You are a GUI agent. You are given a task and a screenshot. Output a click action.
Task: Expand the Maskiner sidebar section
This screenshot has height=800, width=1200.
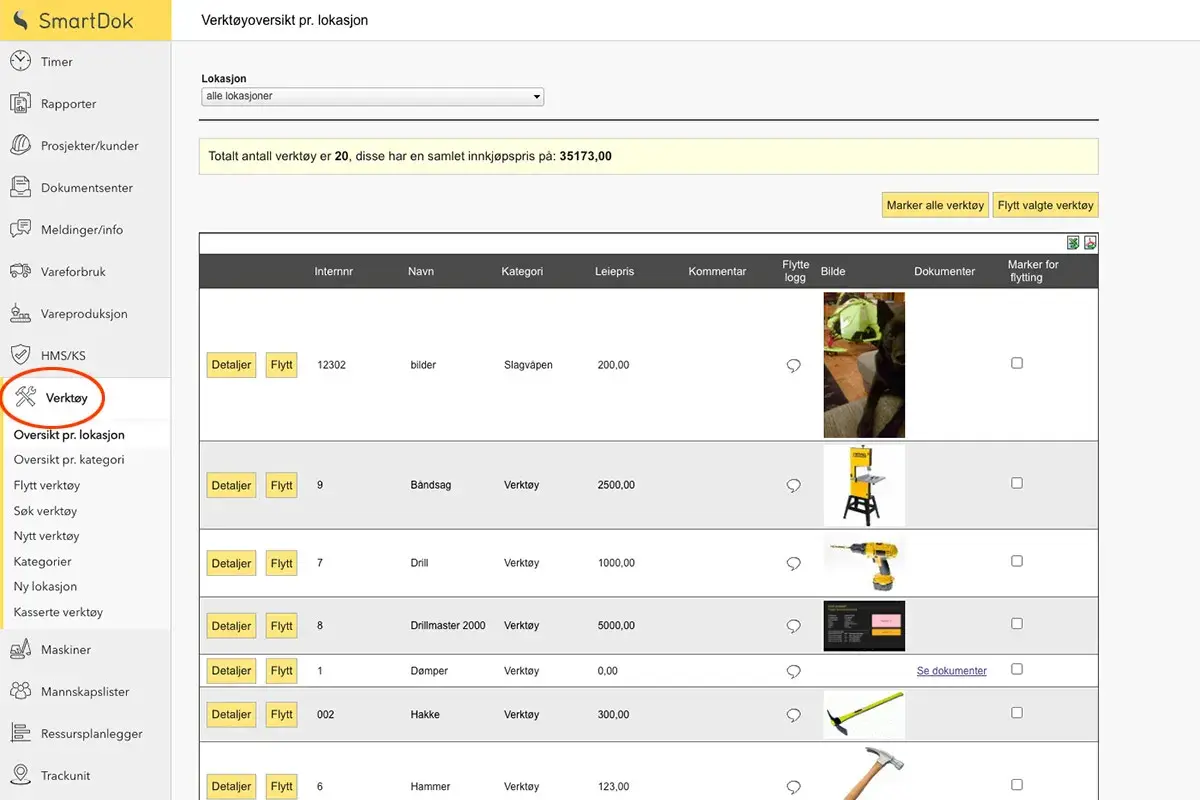[65, 650]
